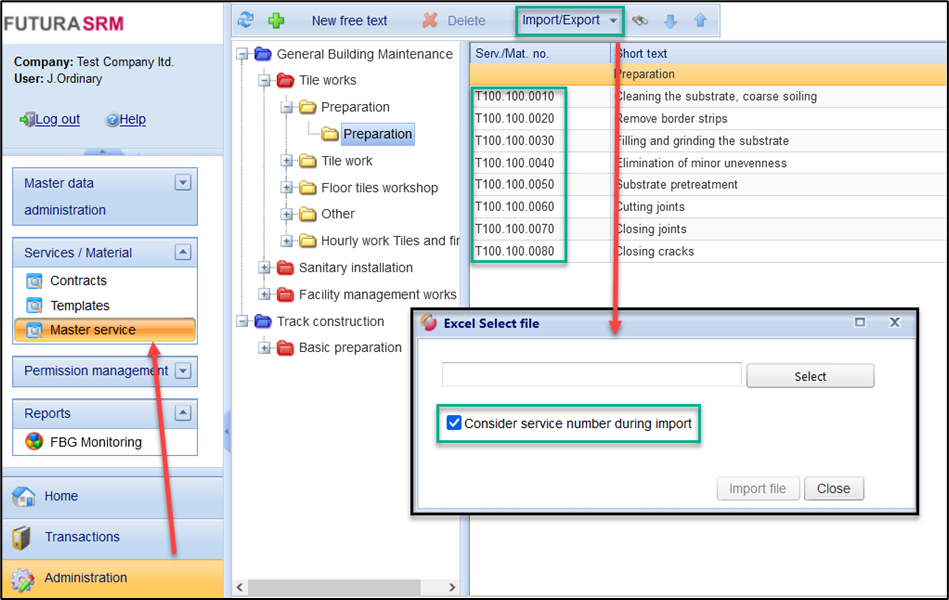Switch to the Transactions section
The image size is (949, 600).
pyautogui.click(x=82, y=537)
